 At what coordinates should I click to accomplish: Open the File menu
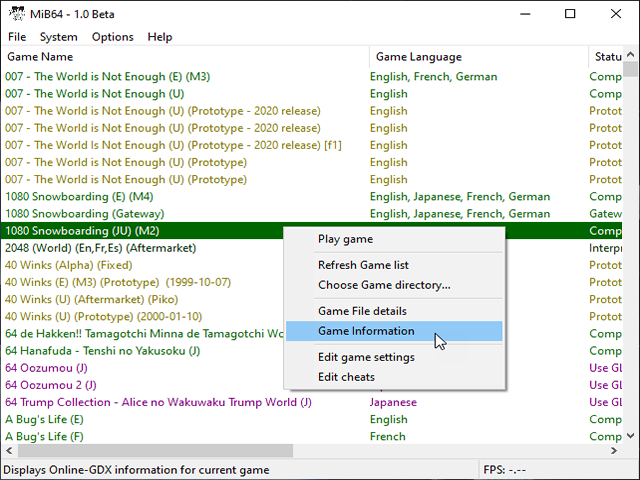(x=17, y=37)
